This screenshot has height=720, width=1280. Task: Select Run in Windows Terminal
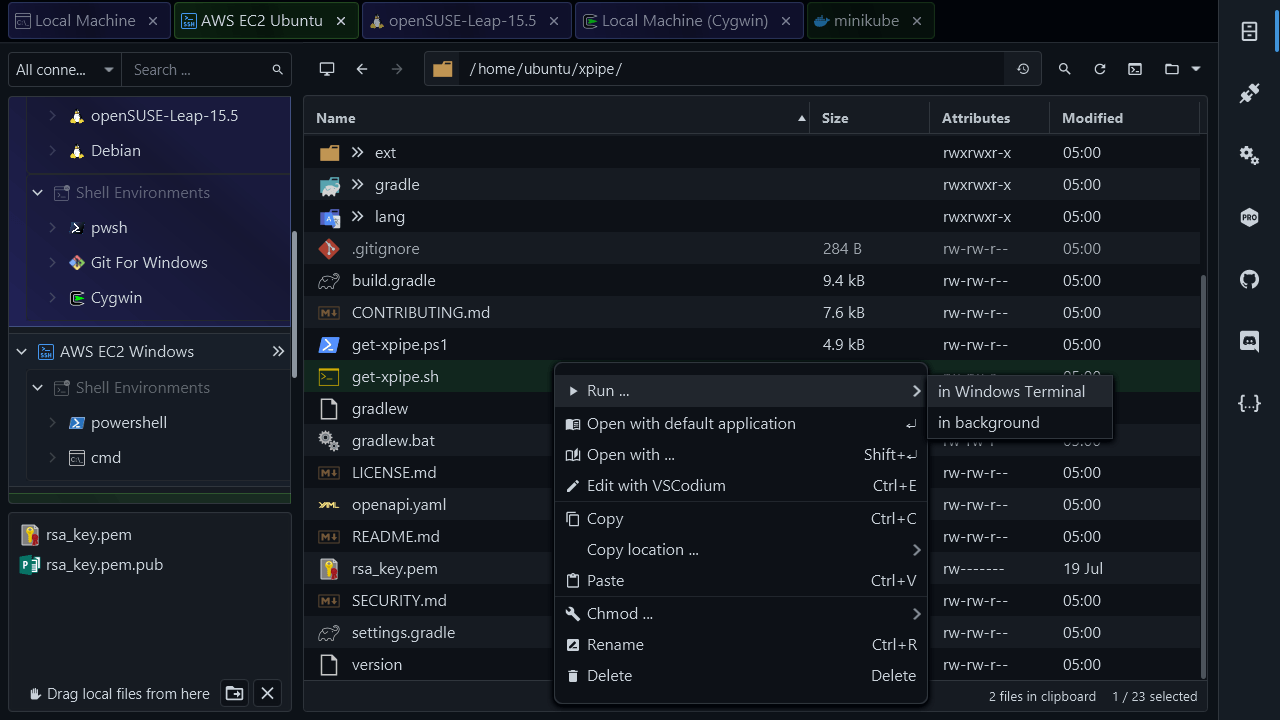pos(1011,391)
